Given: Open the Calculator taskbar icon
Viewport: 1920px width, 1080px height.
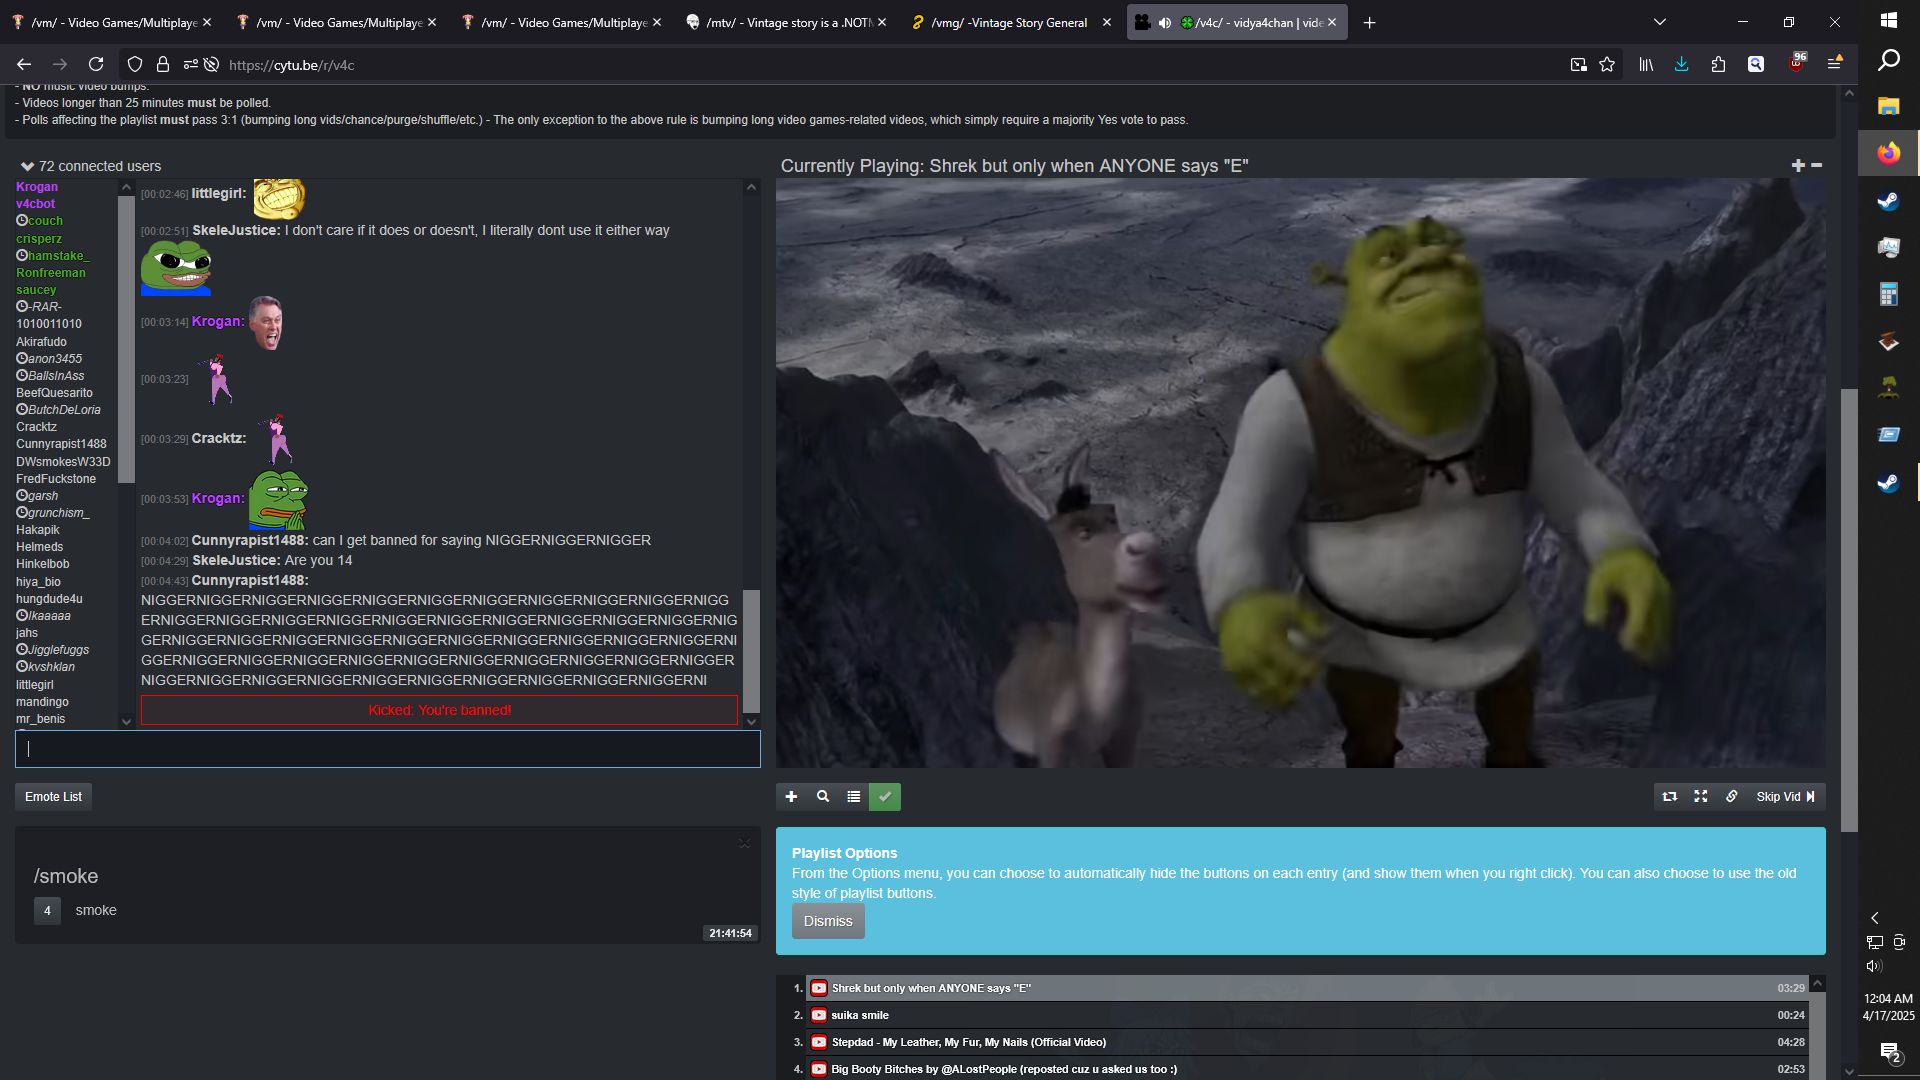Looking at the screenshot, I should [1889, 294].
